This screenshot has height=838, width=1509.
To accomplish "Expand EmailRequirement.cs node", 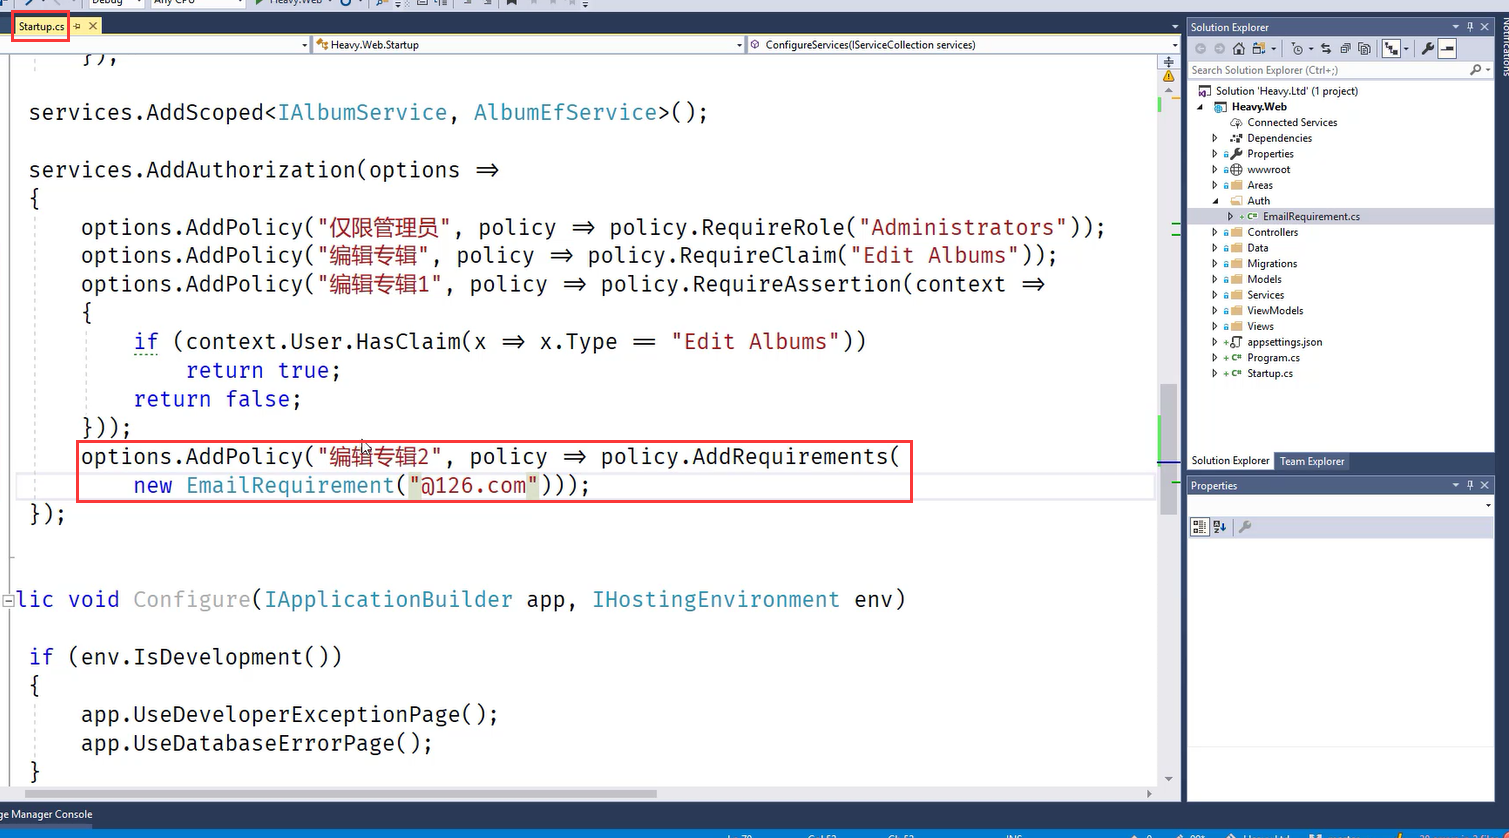I will tap(1231, 216).
